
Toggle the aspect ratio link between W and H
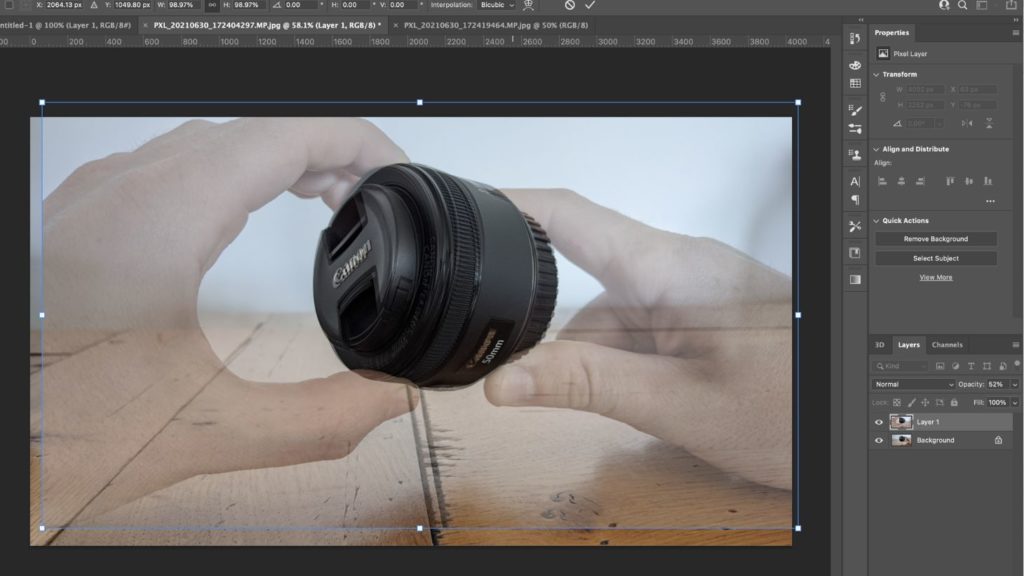pyautogui.click(x=212, y=5)
